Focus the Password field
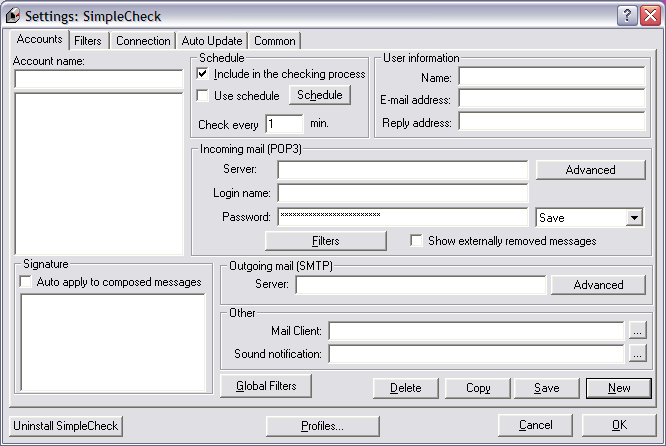Viewport: 666px width, 446px height. pyautogui.click(x=403, y=217)
